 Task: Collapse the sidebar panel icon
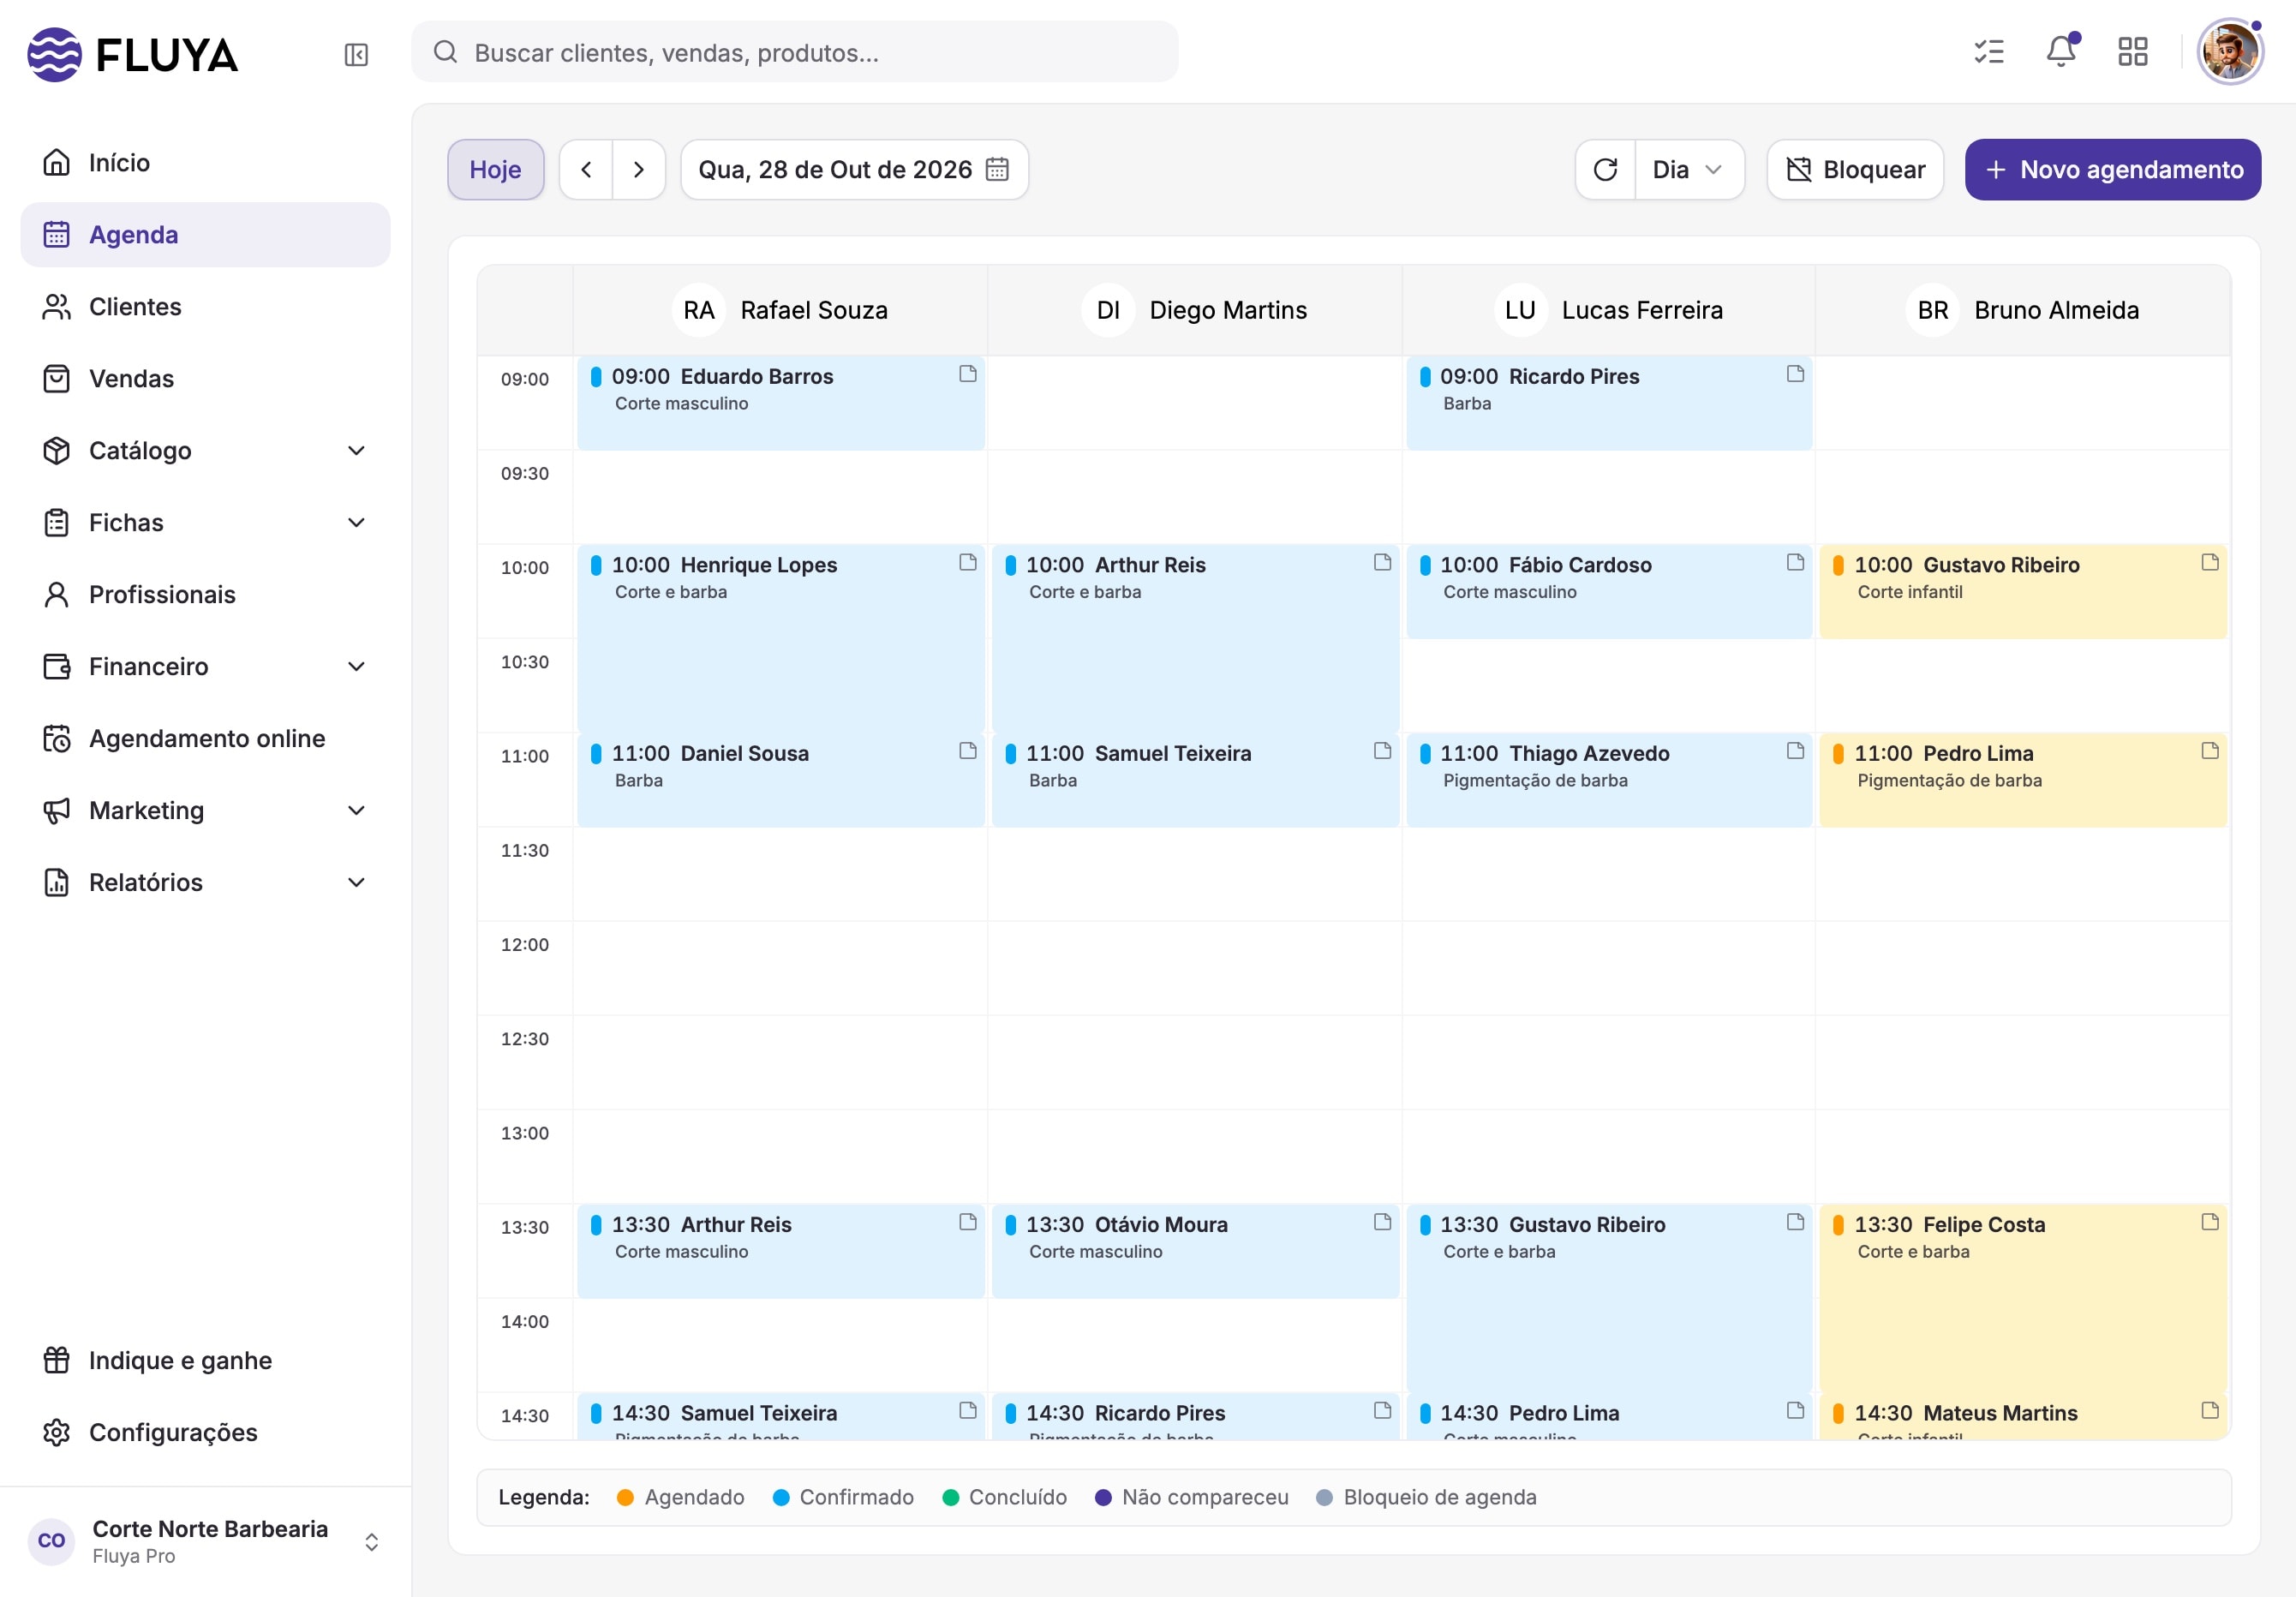(356, 54)
